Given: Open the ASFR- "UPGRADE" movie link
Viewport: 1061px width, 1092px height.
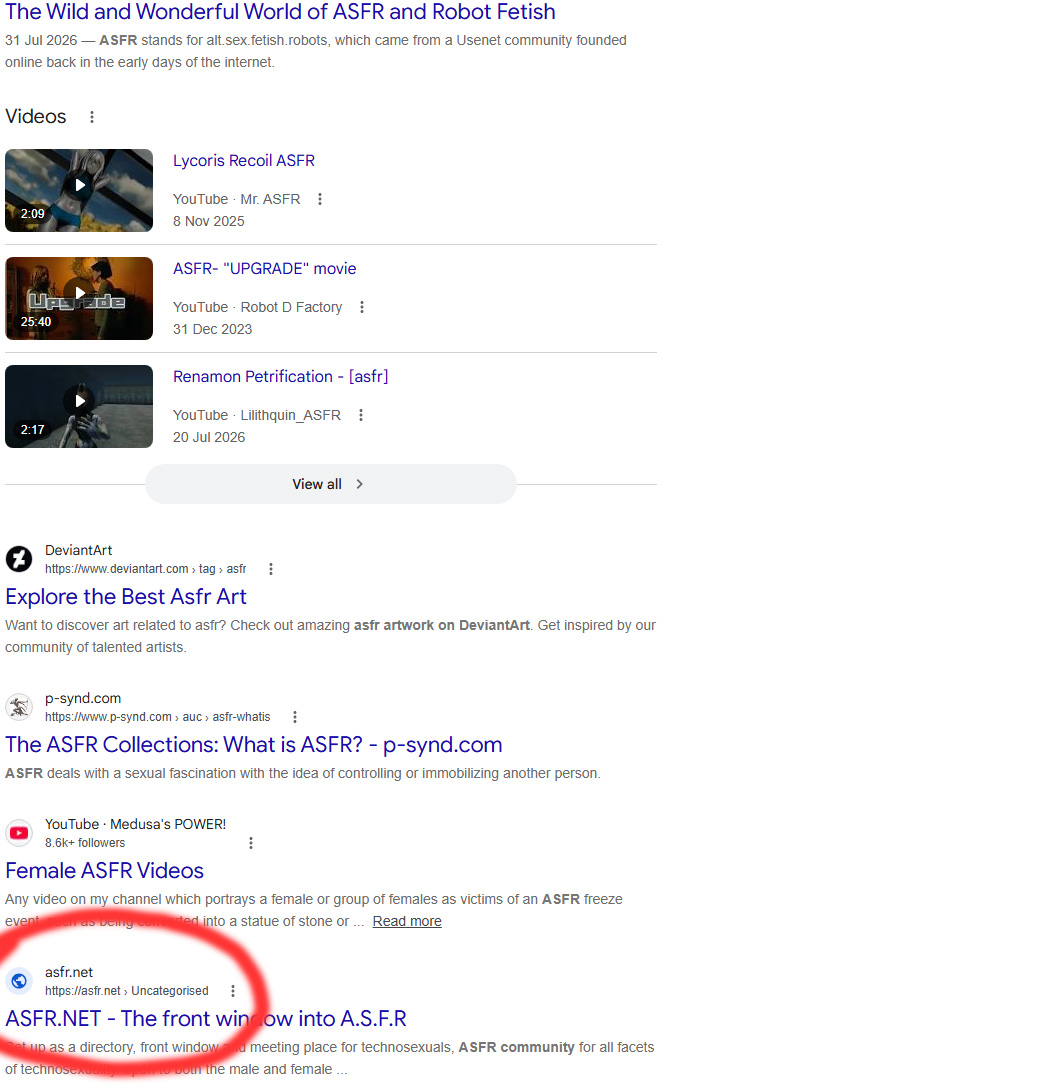Looking at the screenshot, I should tap(265, 269).
